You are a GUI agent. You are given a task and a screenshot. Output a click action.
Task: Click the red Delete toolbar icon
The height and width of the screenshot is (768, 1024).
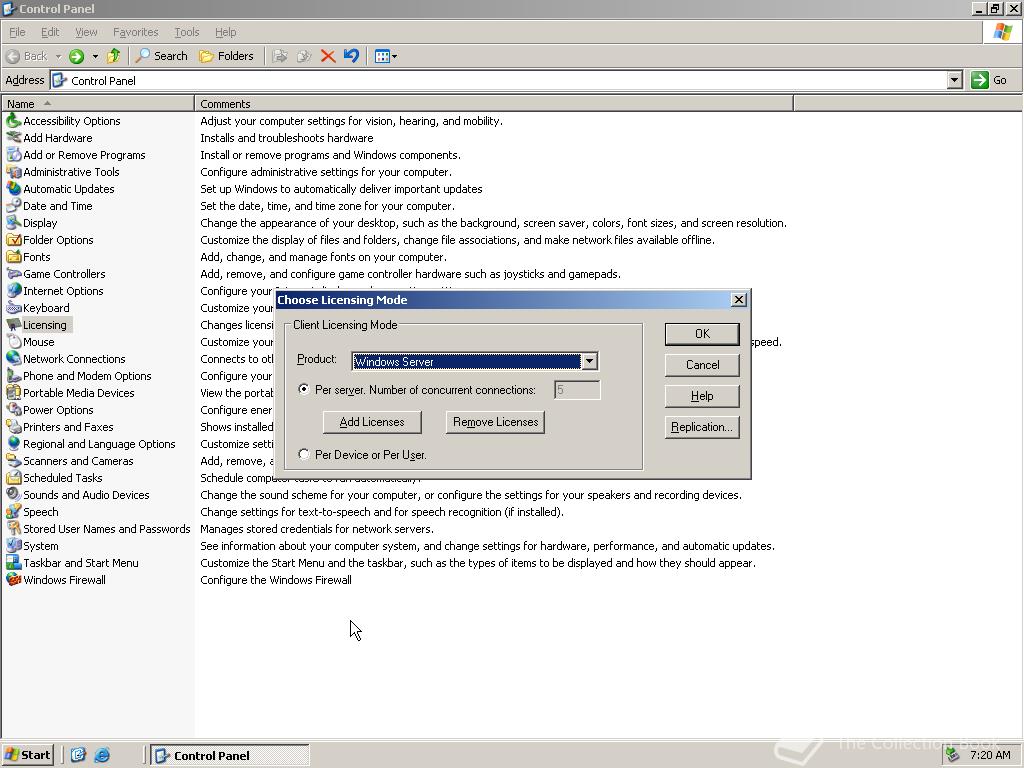[328, 56]
